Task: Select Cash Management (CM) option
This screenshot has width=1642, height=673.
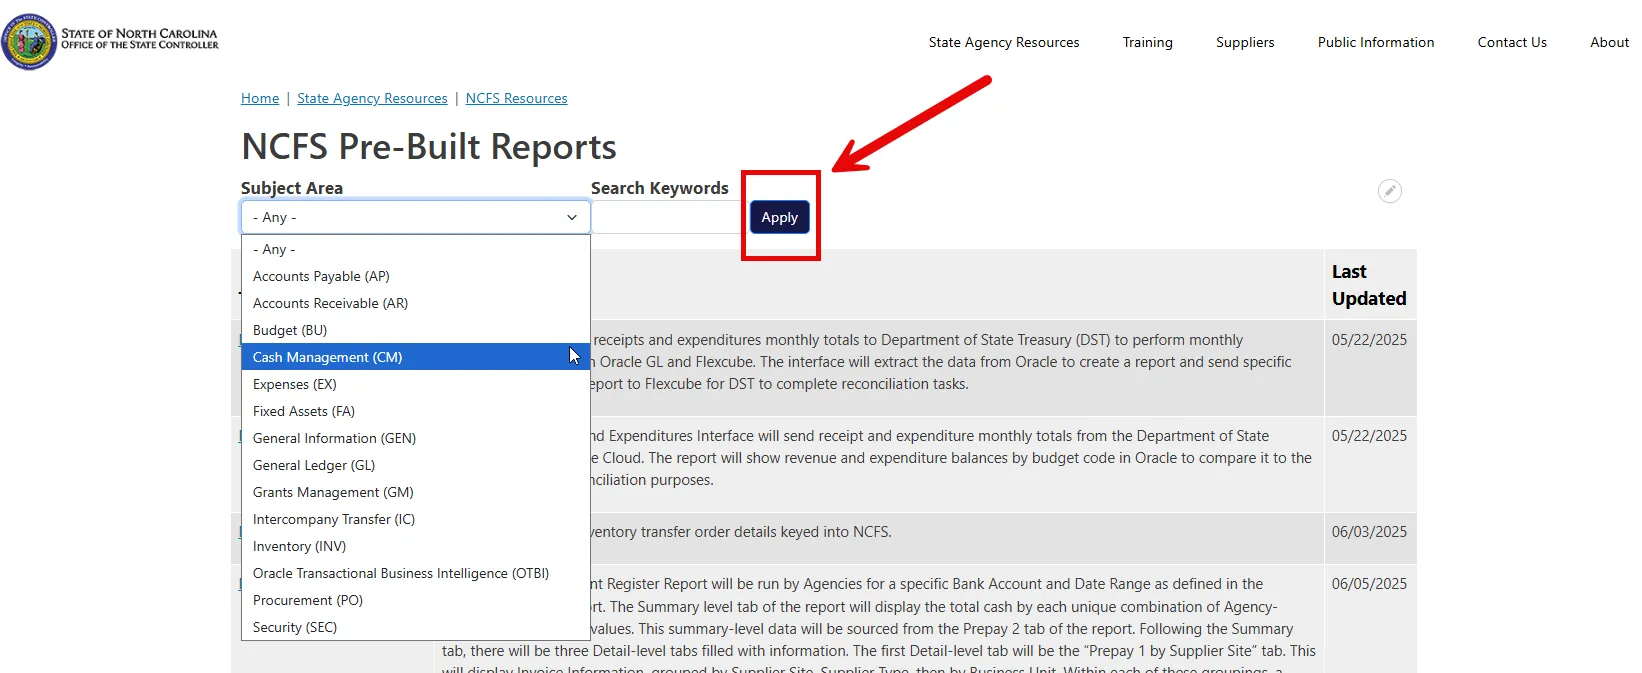Action: (x=327, y=357)
